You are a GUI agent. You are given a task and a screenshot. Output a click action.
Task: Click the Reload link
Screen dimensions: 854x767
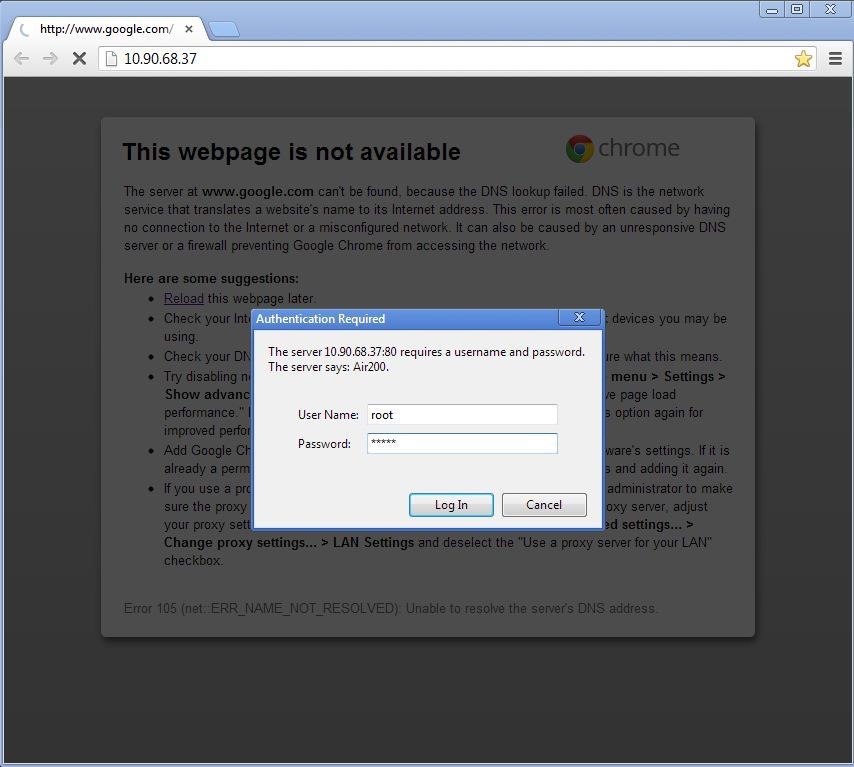tap(184, 299)
